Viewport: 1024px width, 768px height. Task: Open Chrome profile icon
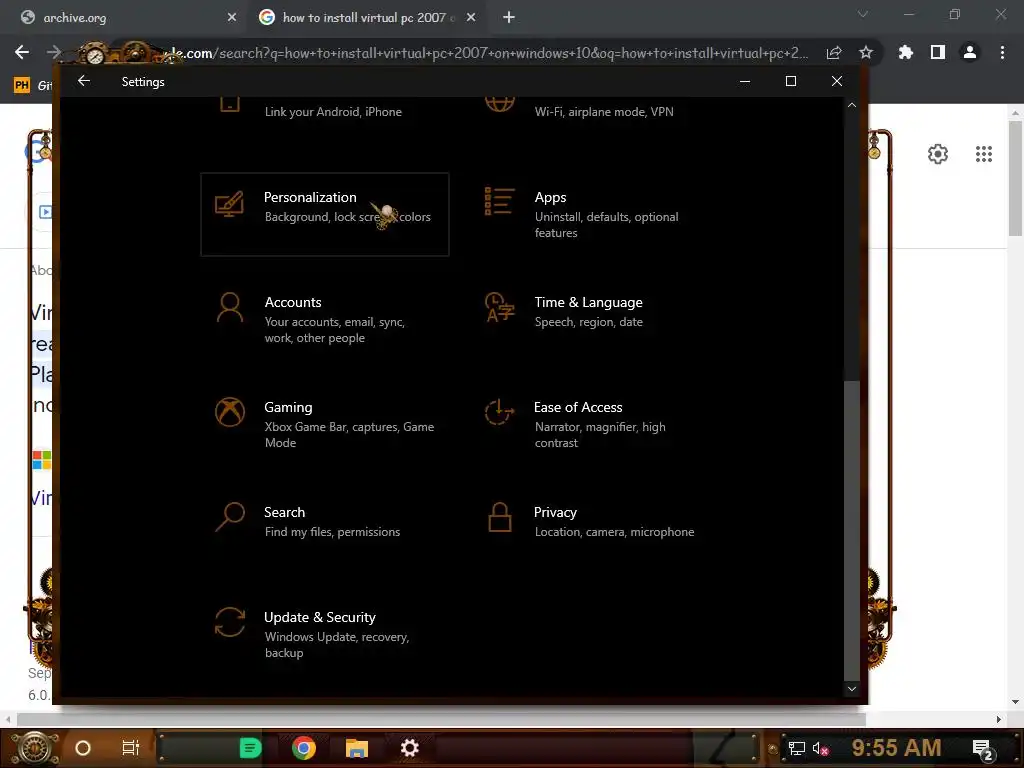click(x=970, y=52)
